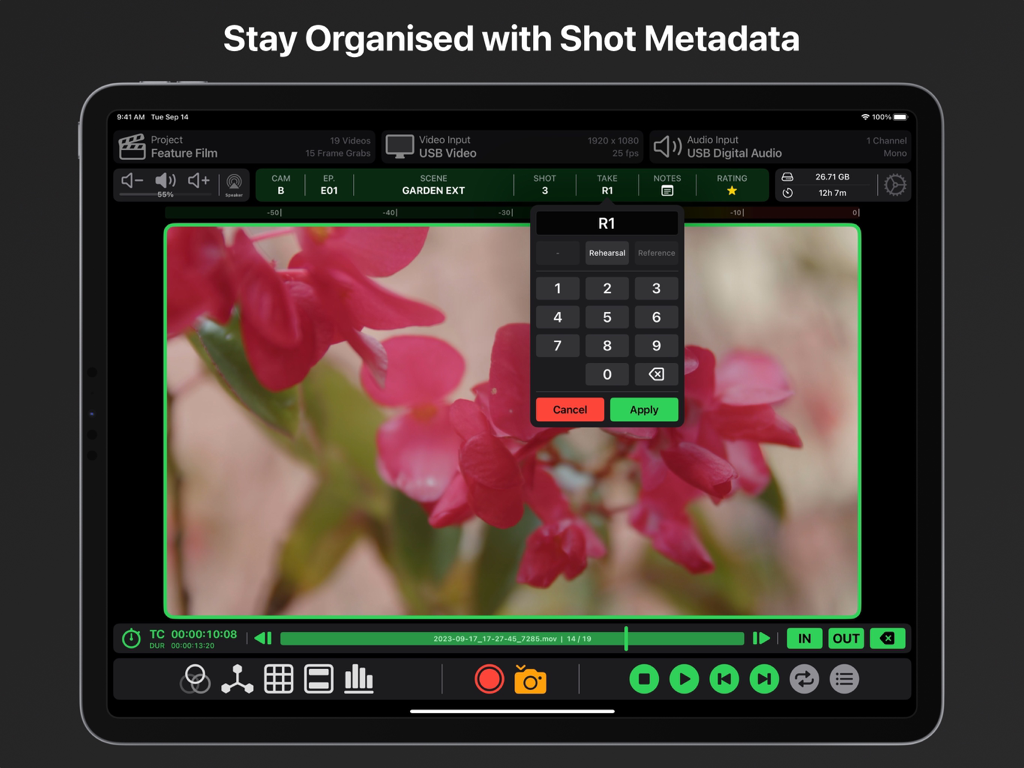This screenshot has height=768, width=1024.
Task: Toggle the Speaker audio output
Action: coord(232,184)
